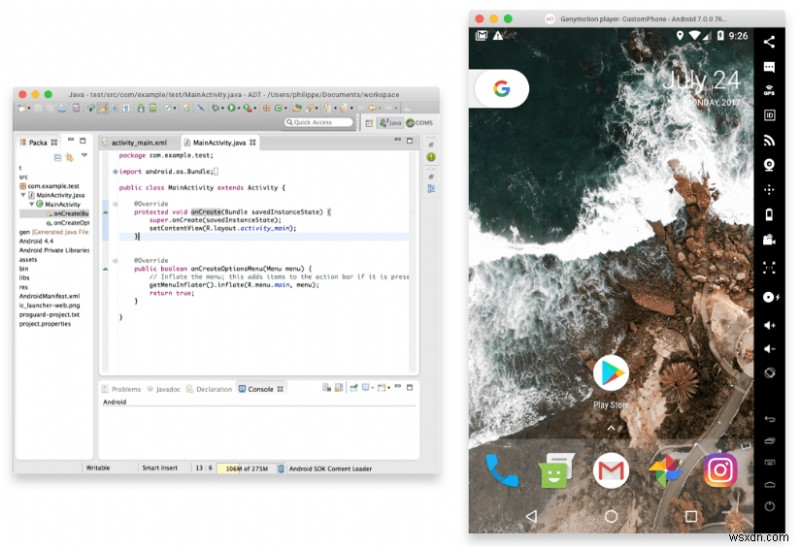Viewport: 800px width, 547px height.
Task: Expand the folded import statement
Action: 115,171
